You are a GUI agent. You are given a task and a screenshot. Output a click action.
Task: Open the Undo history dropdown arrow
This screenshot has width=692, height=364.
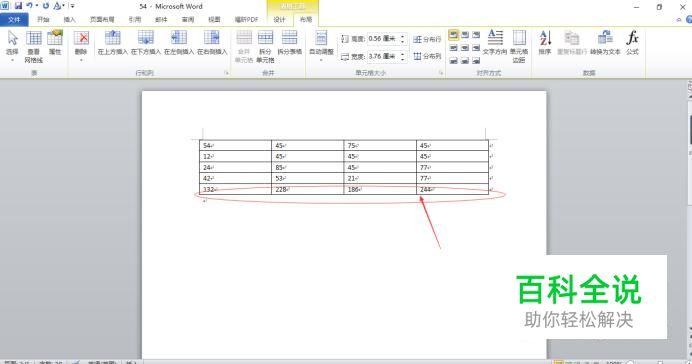37,6
